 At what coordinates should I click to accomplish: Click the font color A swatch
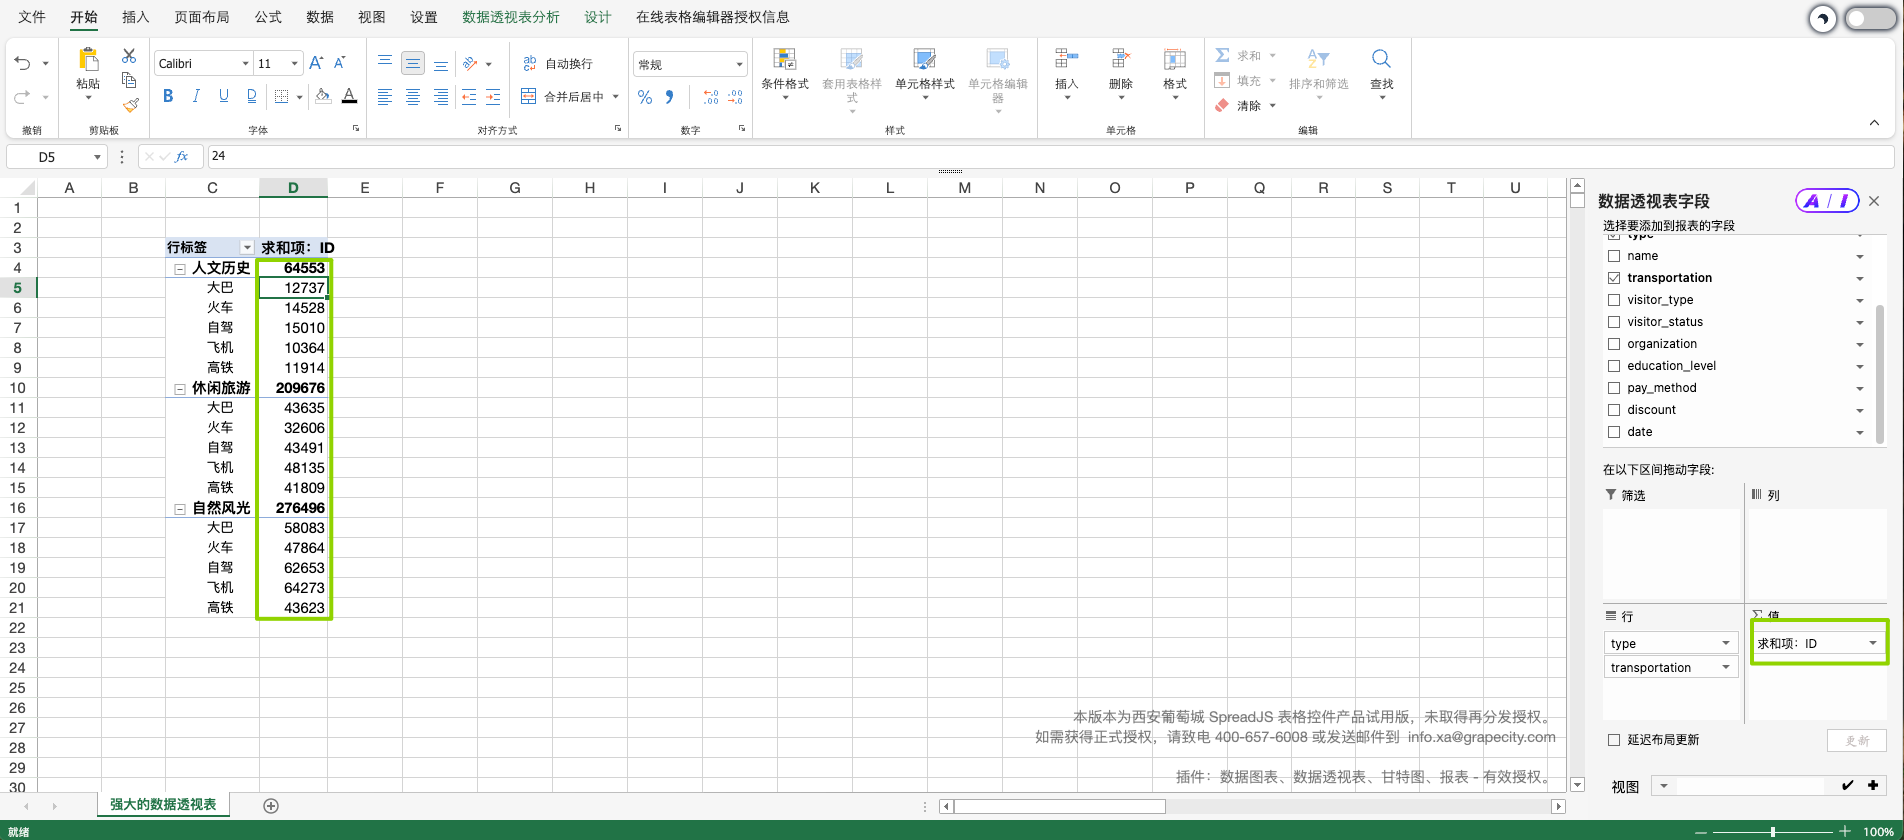349,97
